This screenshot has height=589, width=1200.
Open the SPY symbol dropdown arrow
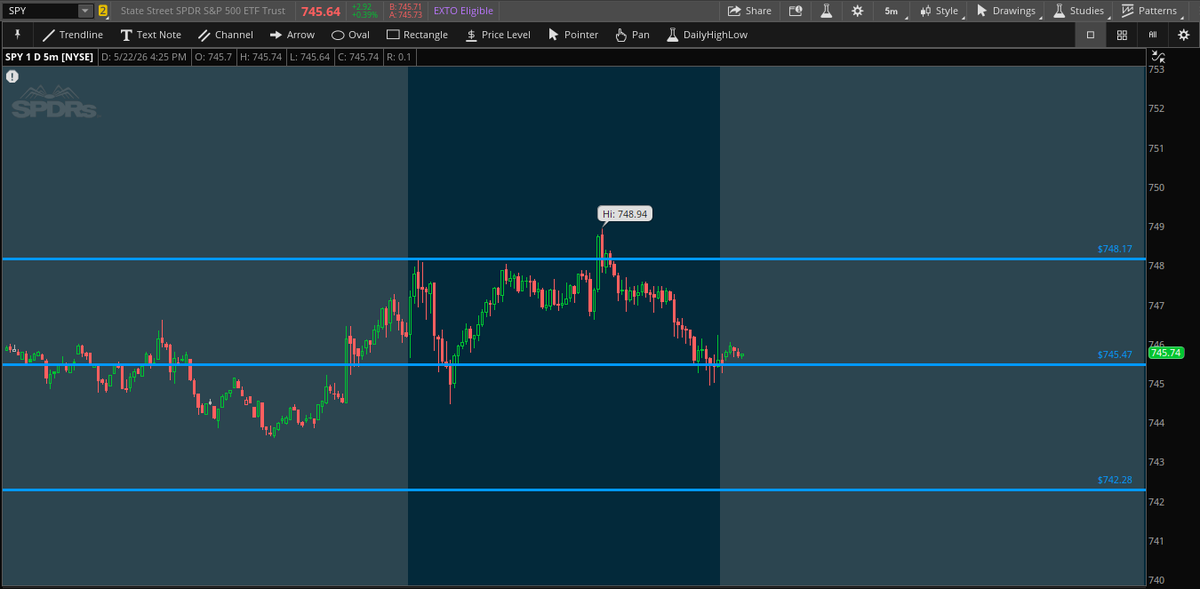[x=84, y=11]
